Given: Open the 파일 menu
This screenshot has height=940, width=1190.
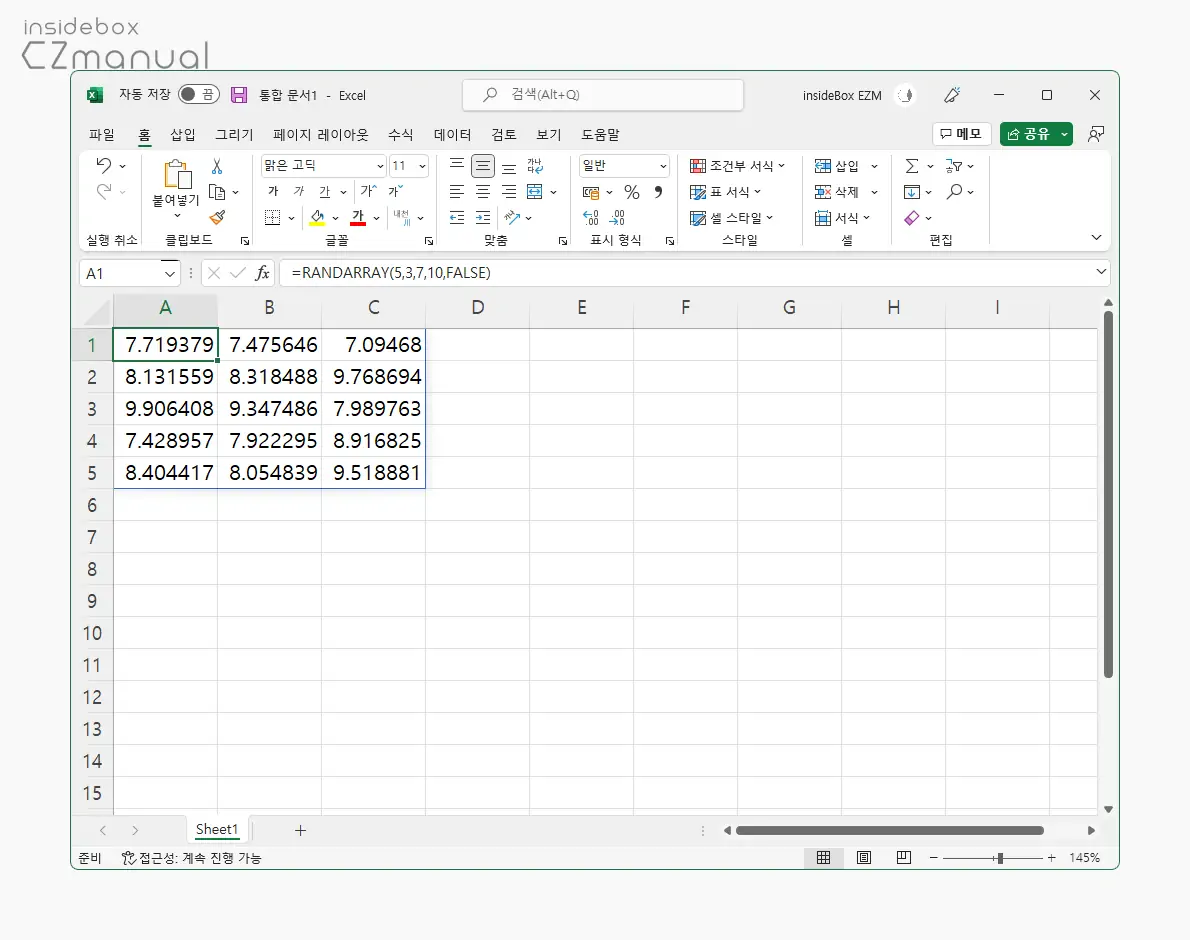Looking at the screenshot, I should coord(102,134).
